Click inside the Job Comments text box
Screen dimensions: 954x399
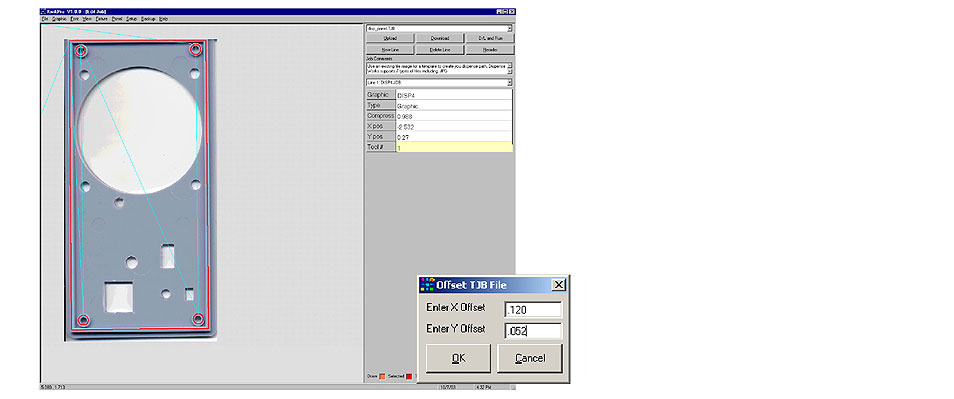point(436,68)
